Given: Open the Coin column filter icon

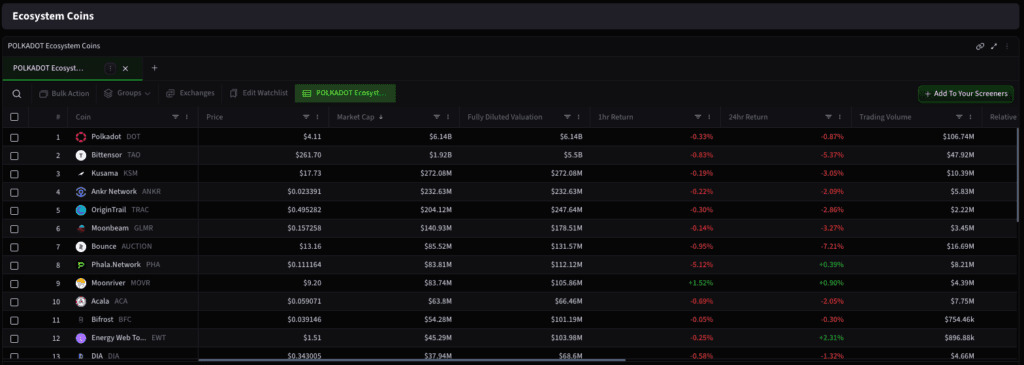Looking at the screenshot, I should coord(175,117).
